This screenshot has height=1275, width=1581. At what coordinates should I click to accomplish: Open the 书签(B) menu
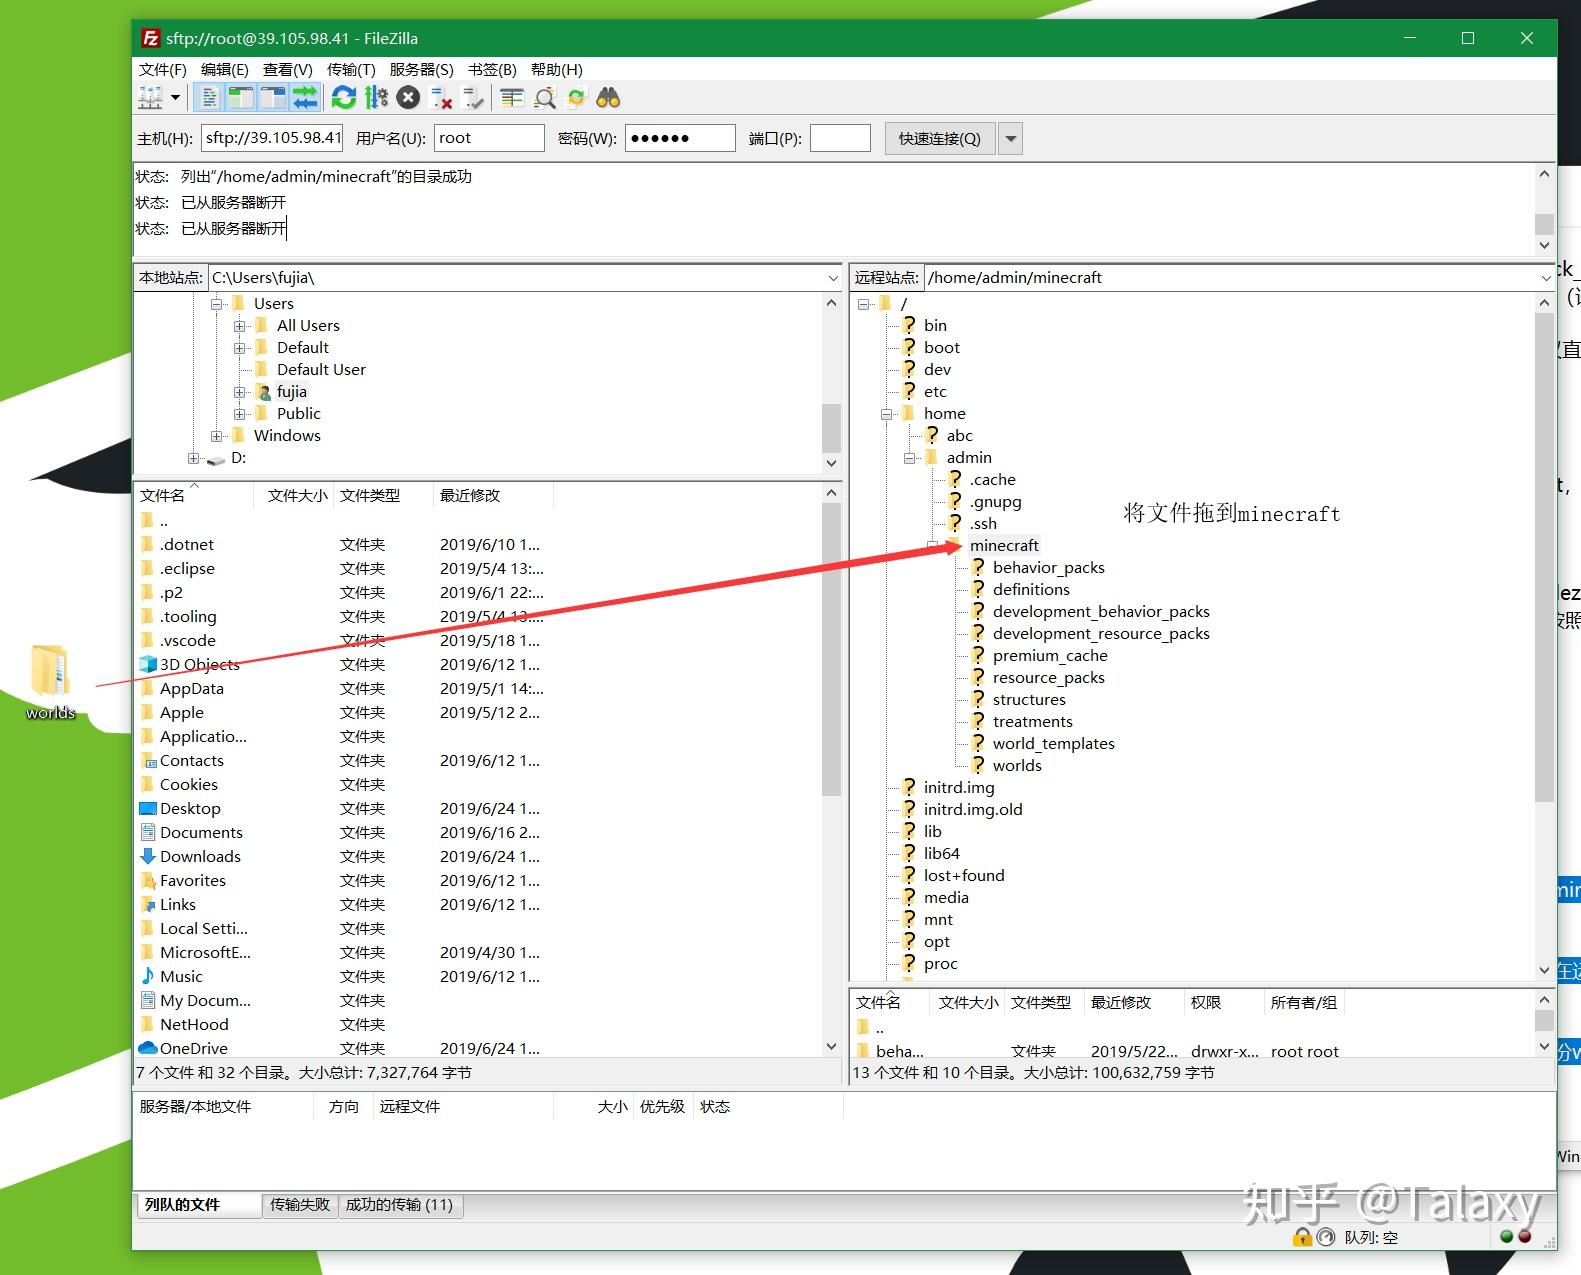[492, 69]
